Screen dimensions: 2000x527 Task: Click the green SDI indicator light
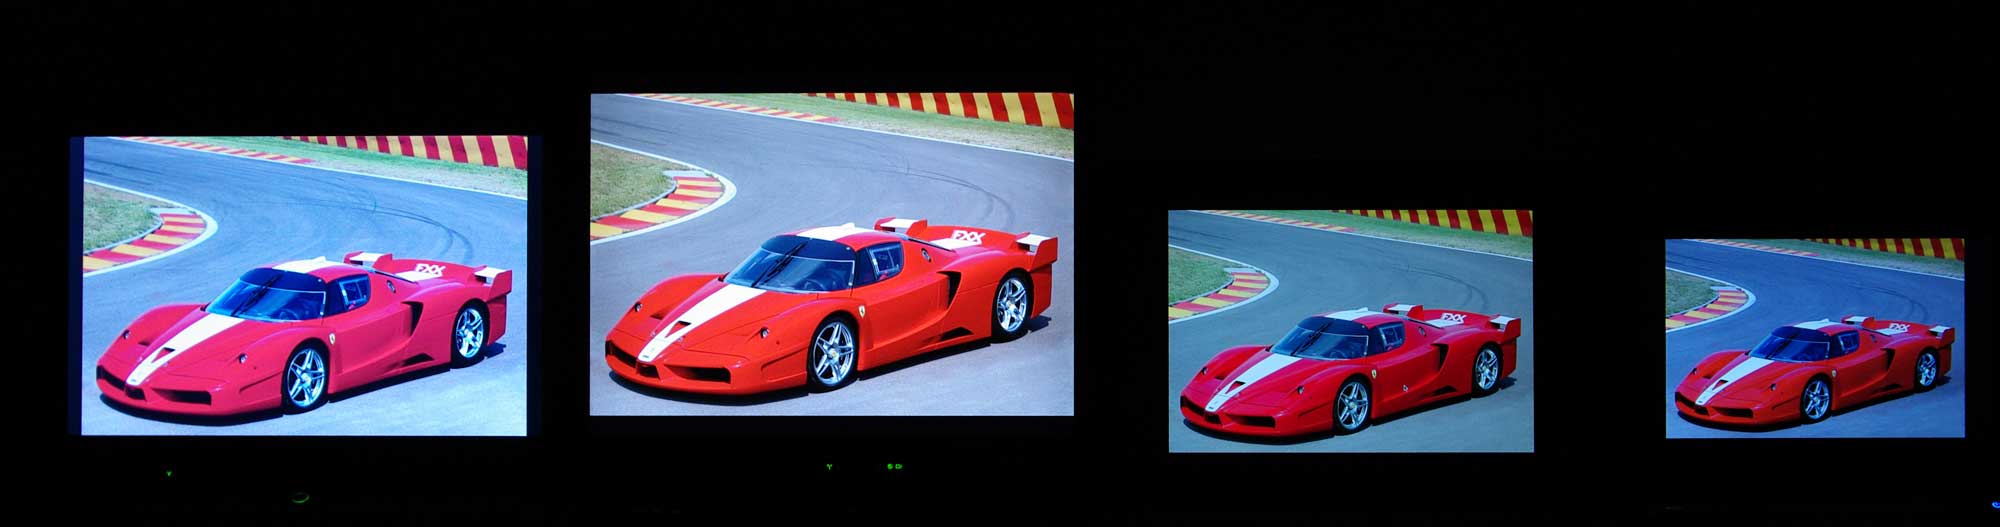[x=895, y=467]
